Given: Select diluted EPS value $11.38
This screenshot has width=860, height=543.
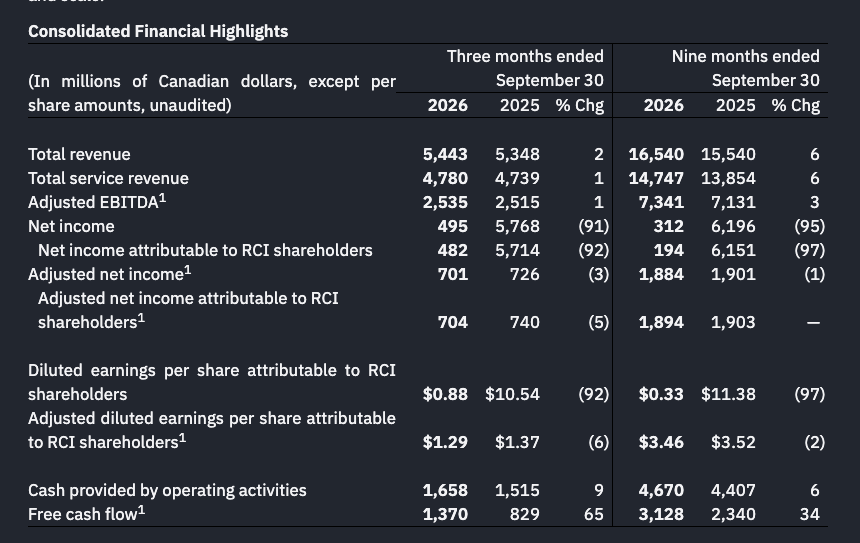Looking at the screenshot, I should pos(728,394).
